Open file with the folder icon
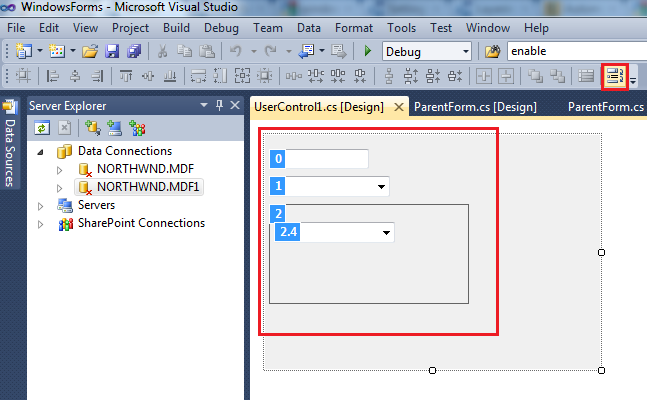Screen dimensions: 647x400 point(90,51)
